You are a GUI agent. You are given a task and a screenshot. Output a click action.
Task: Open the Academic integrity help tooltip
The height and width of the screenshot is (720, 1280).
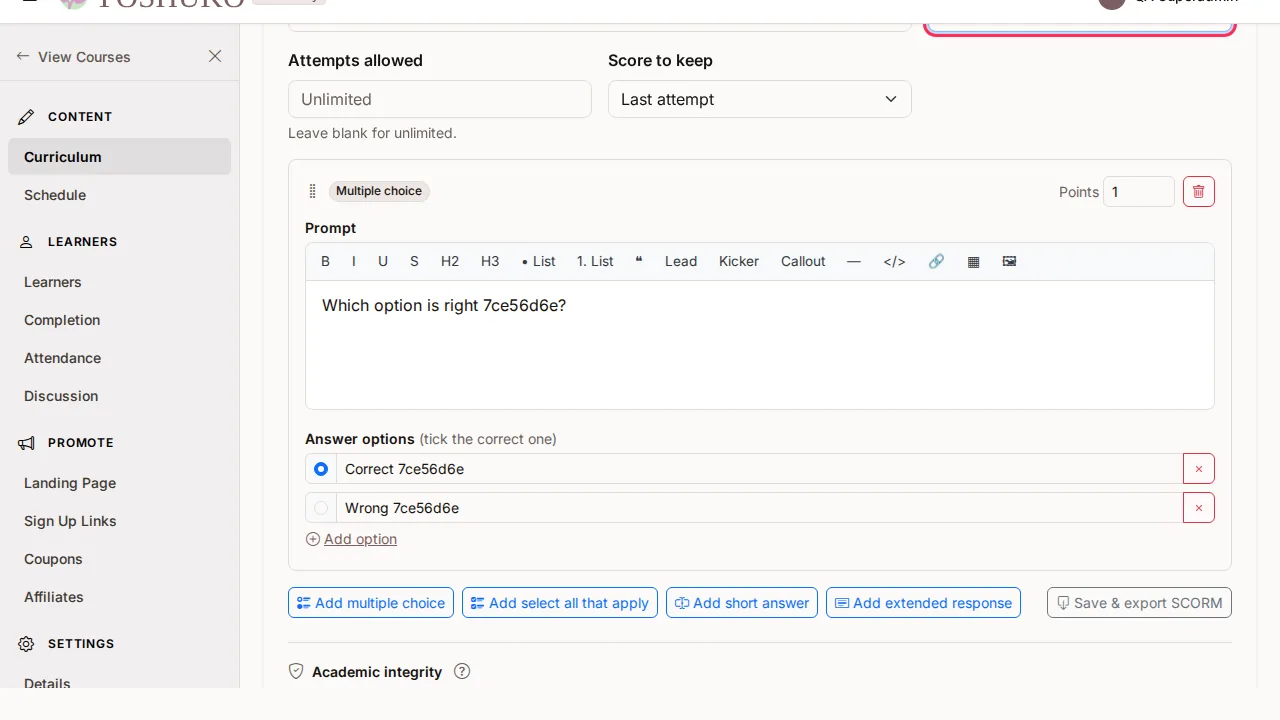pyautogui.click(x=462, y=672)
